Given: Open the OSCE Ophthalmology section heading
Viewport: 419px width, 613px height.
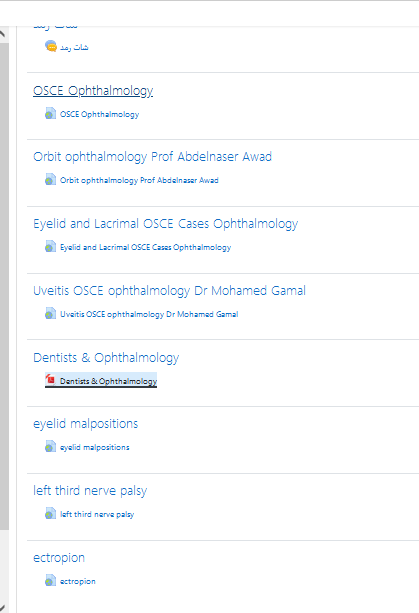Looking at the screenshot, I should coord(93,91).
